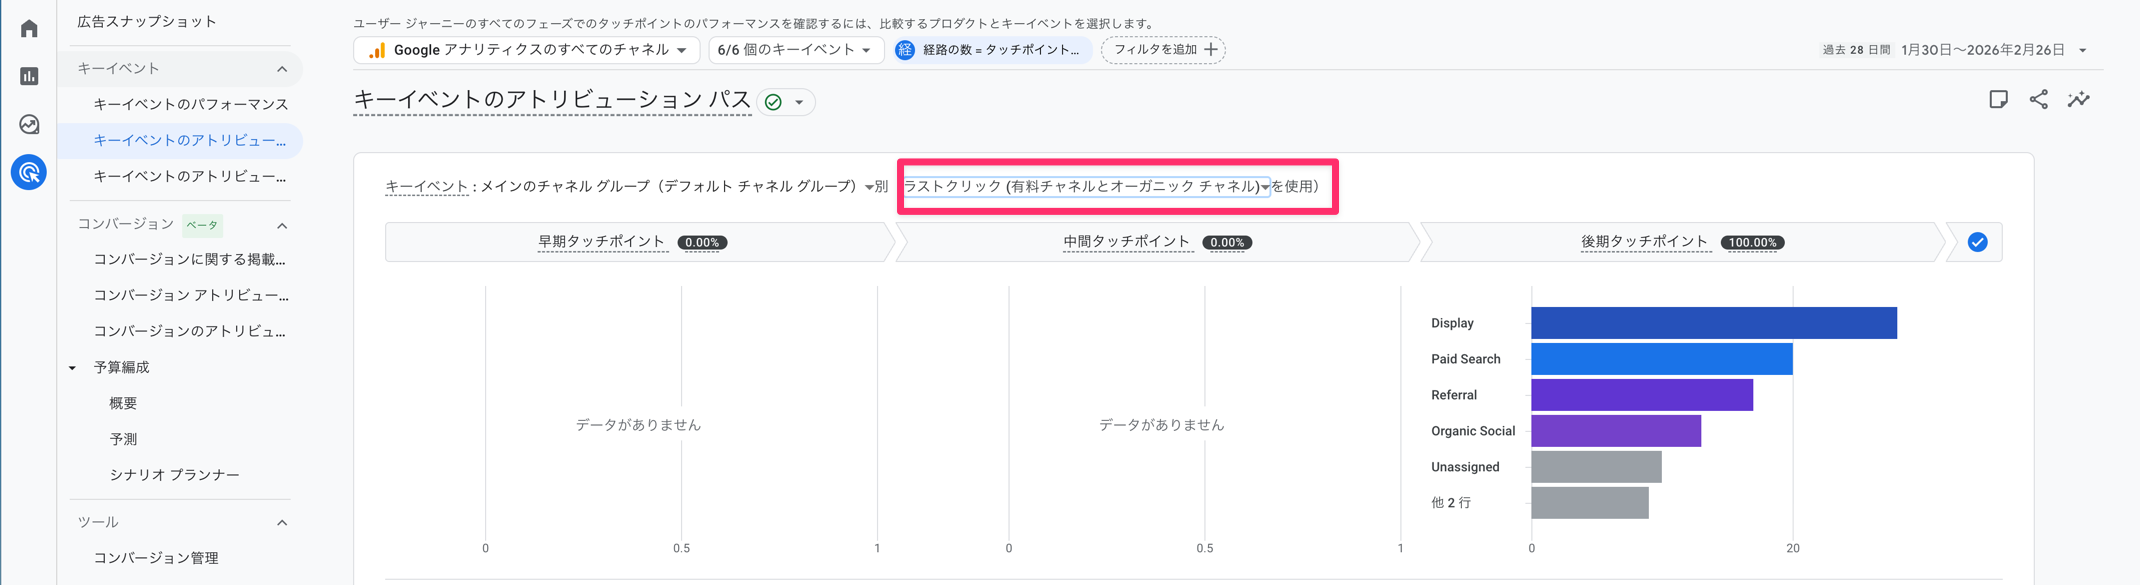Toggle the blue checkmark after 後期タッチポイント

click(x=1977, y=242)
